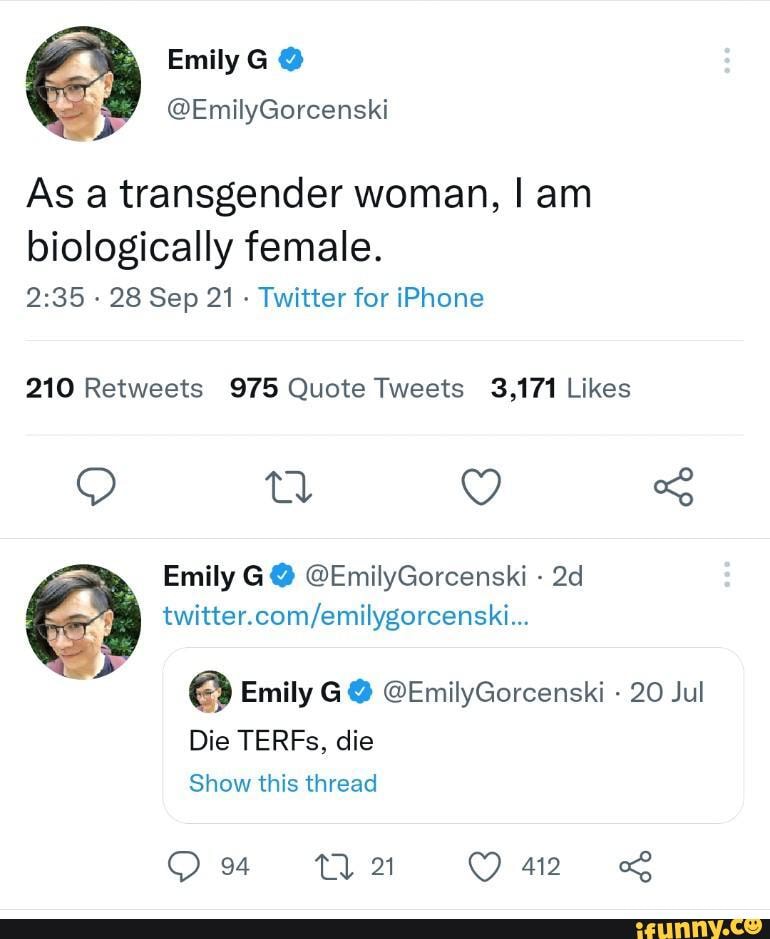Like the top tweet
This screenshot has width=770, height=939.
pyautogui.click(x=481, y=487)
